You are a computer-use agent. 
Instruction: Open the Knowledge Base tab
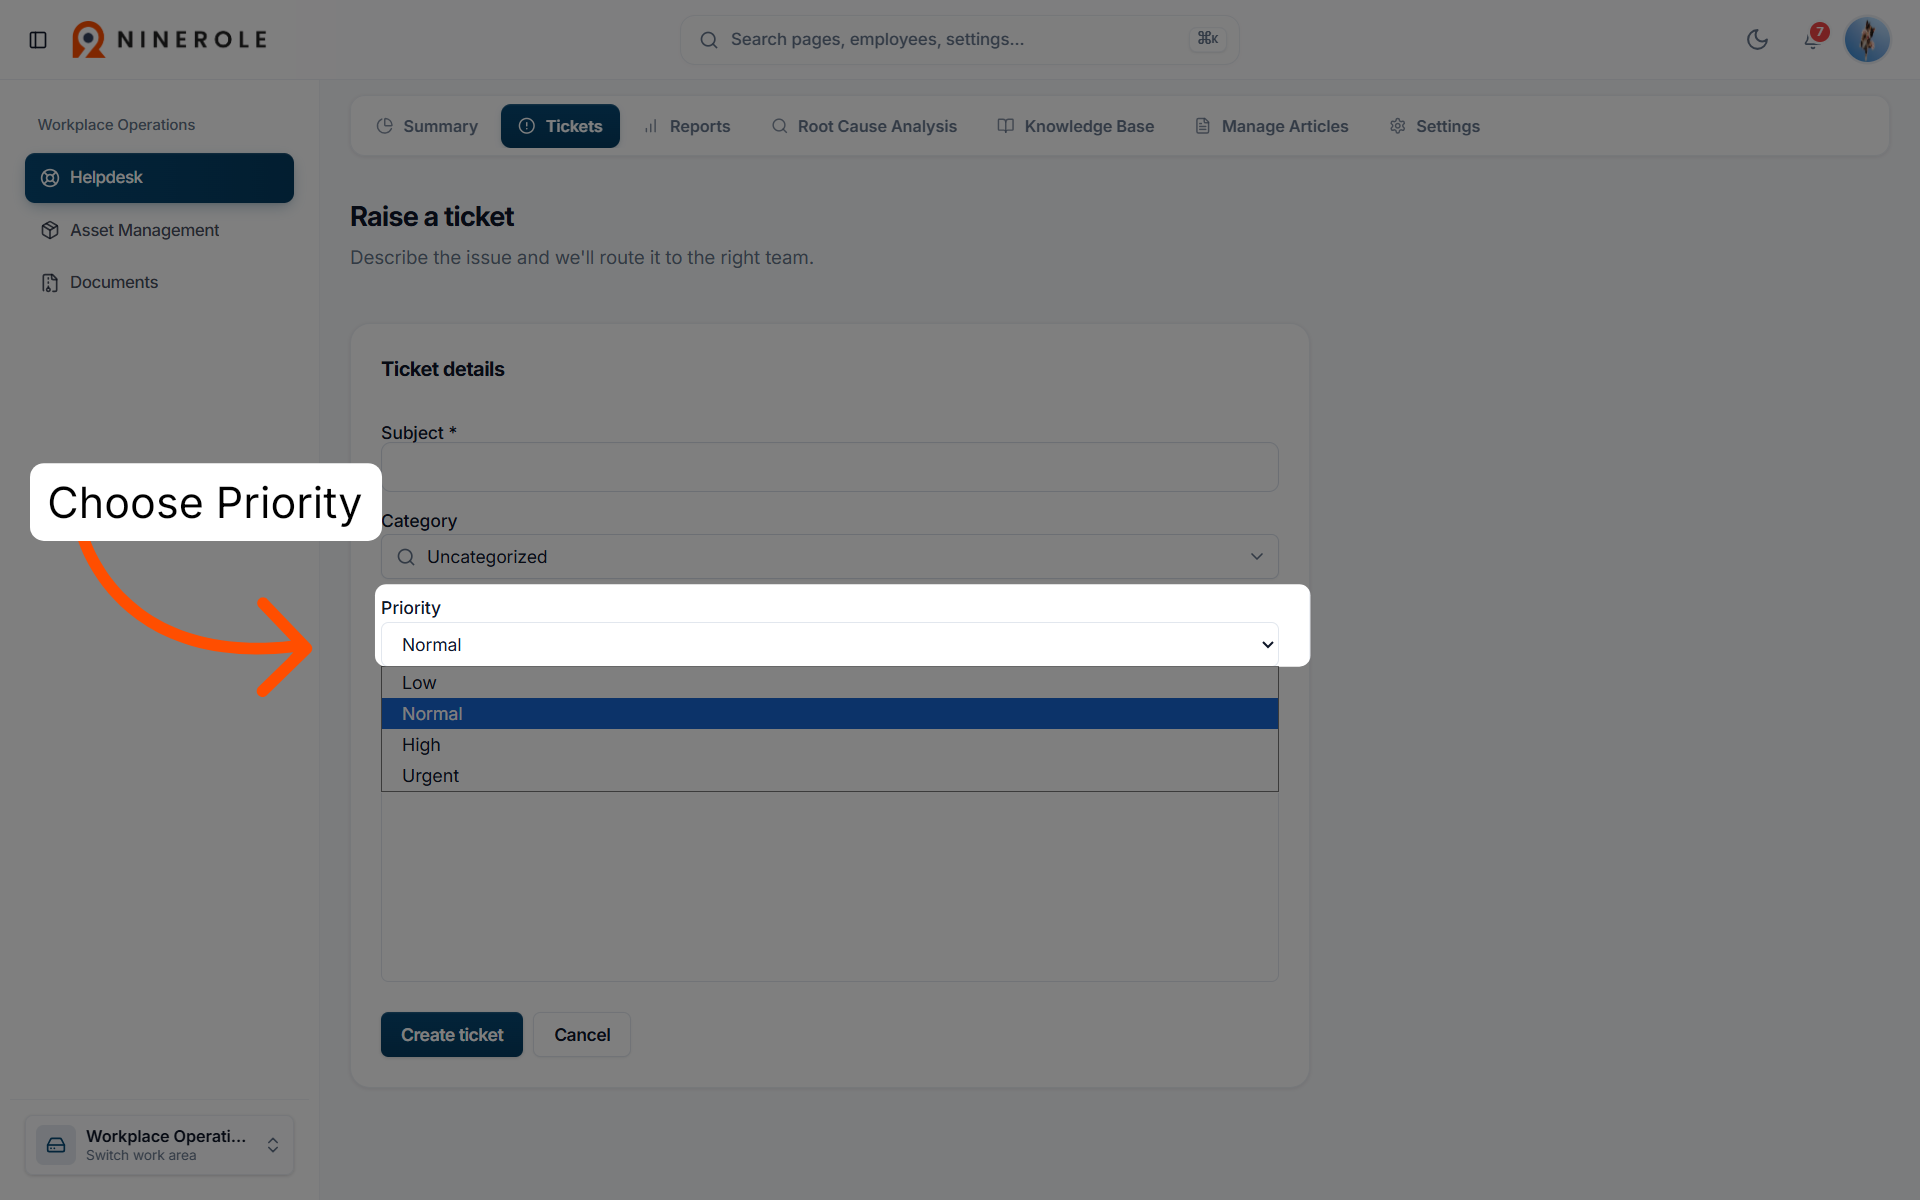1075,126
